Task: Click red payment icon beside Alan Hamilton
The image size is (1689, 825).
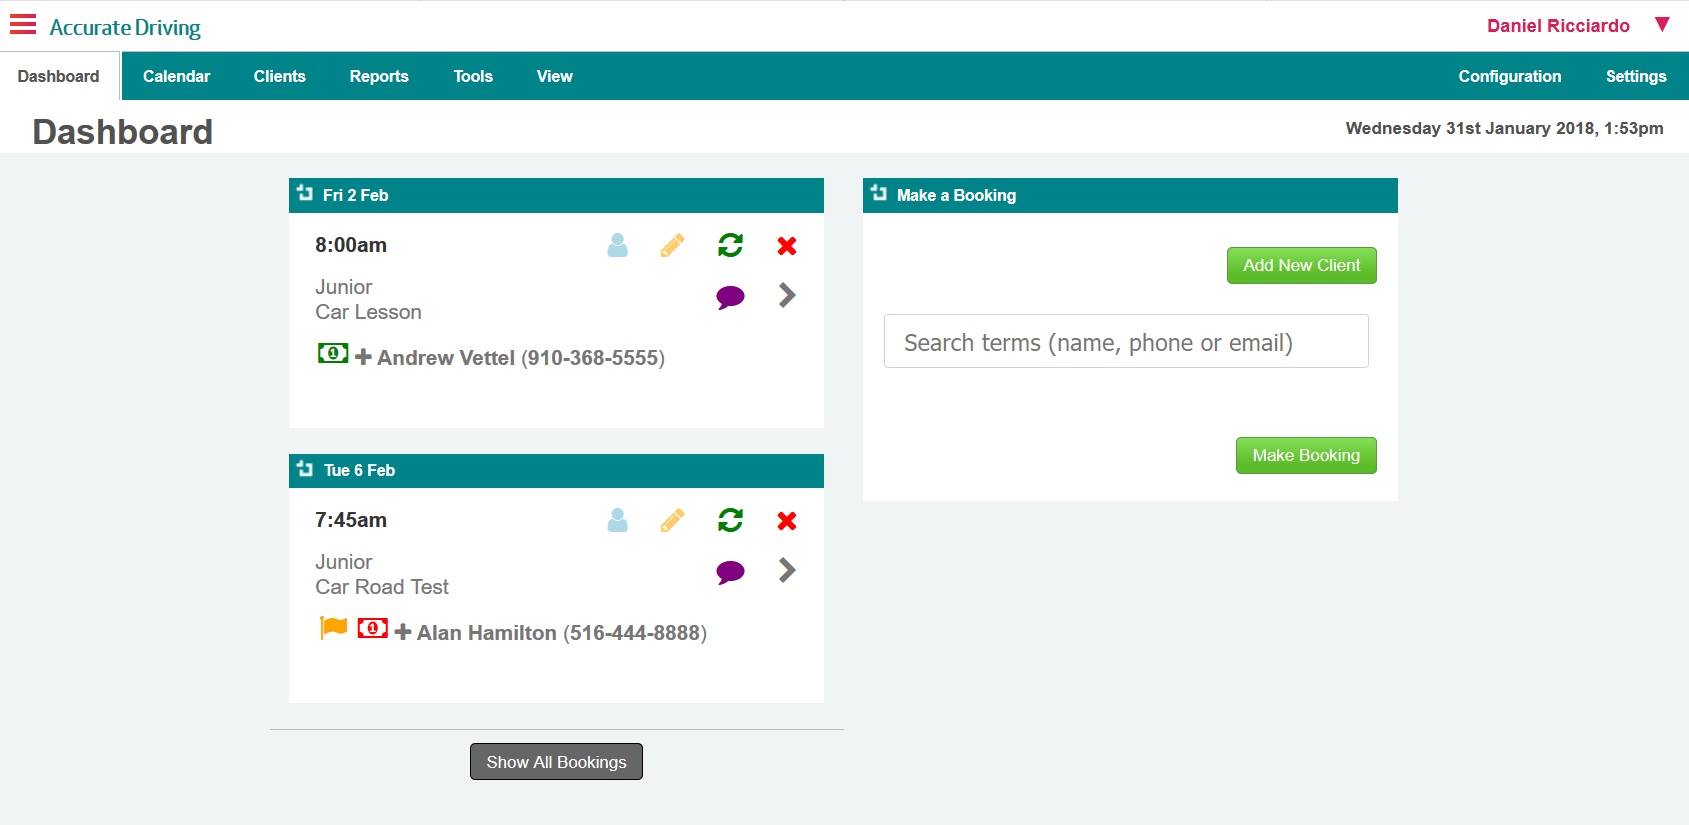Action: coord(373,628)
